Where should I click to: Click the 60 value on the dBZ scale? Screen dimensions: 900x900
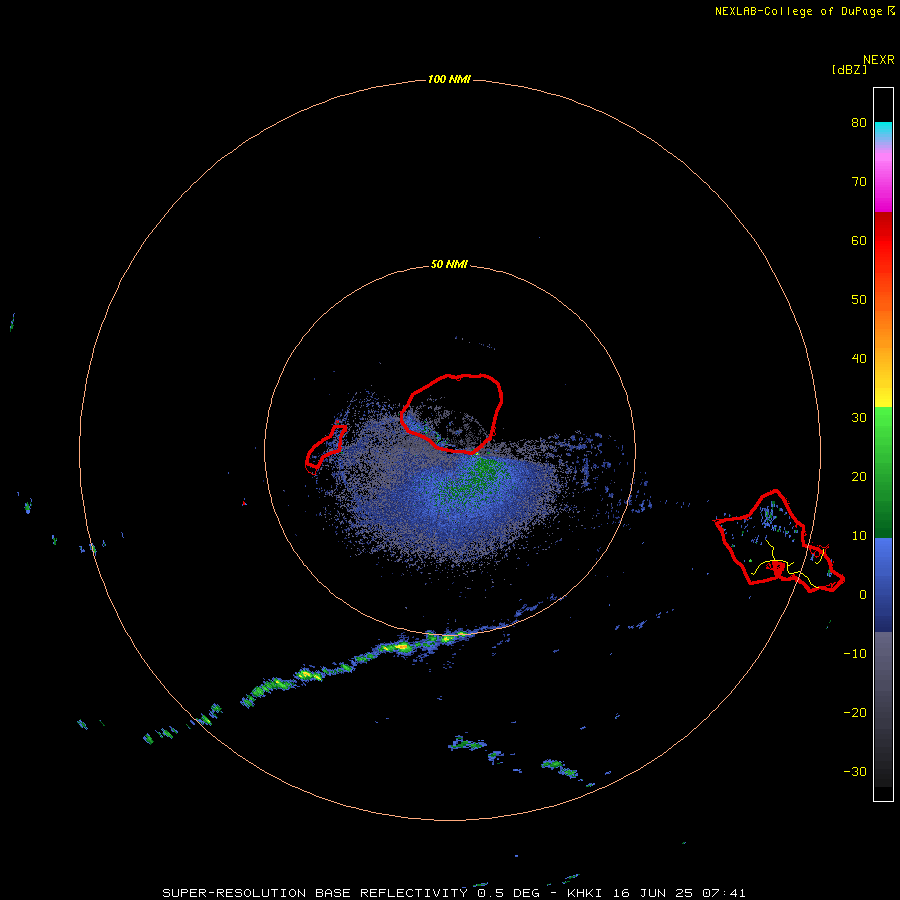[x=859, y=240]
